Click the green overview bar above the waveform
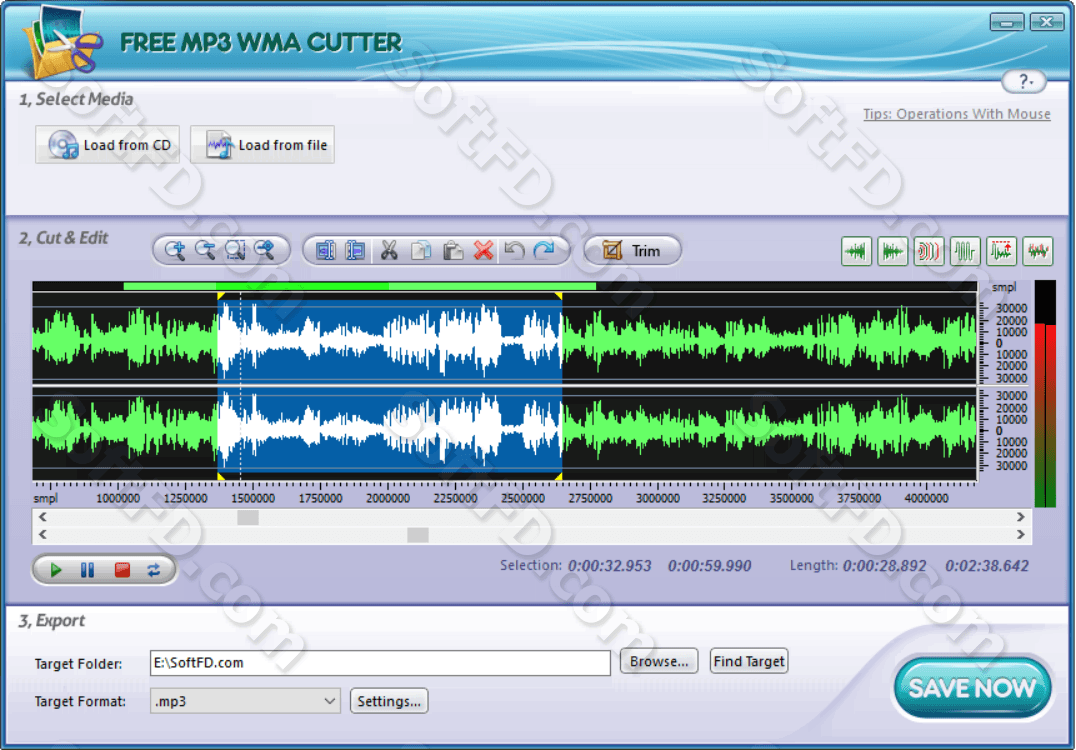1076x750 pixels. click(360, 286)
